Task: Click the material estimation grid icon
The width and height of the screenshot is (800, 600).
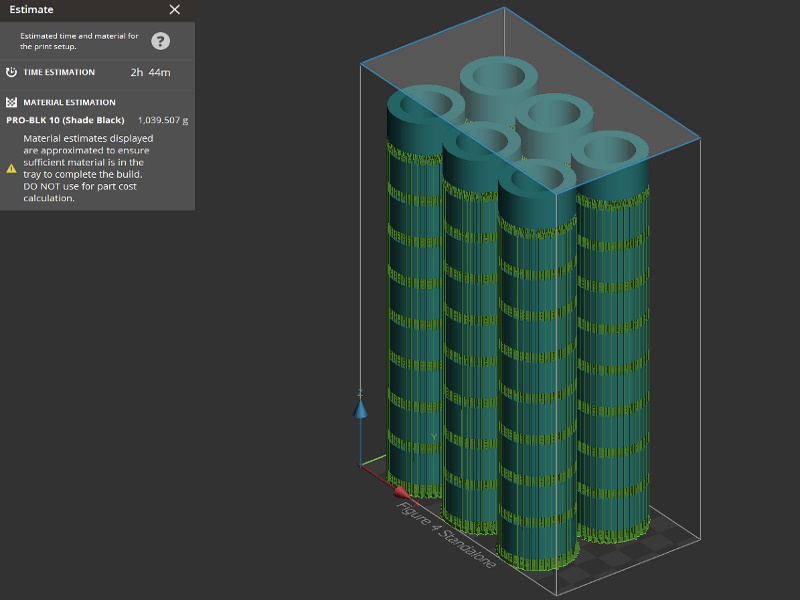Action: (x=11, y=101)
